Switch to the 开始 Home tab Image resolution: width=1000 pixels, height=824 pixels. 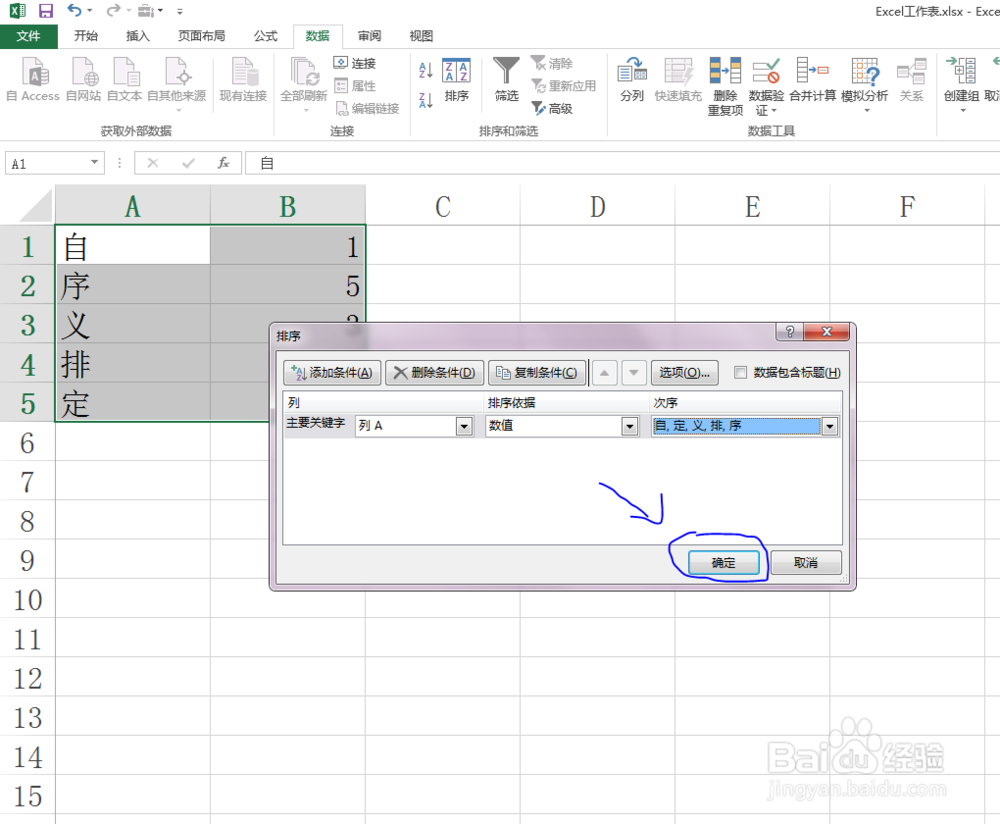click(x=86, y=36)
